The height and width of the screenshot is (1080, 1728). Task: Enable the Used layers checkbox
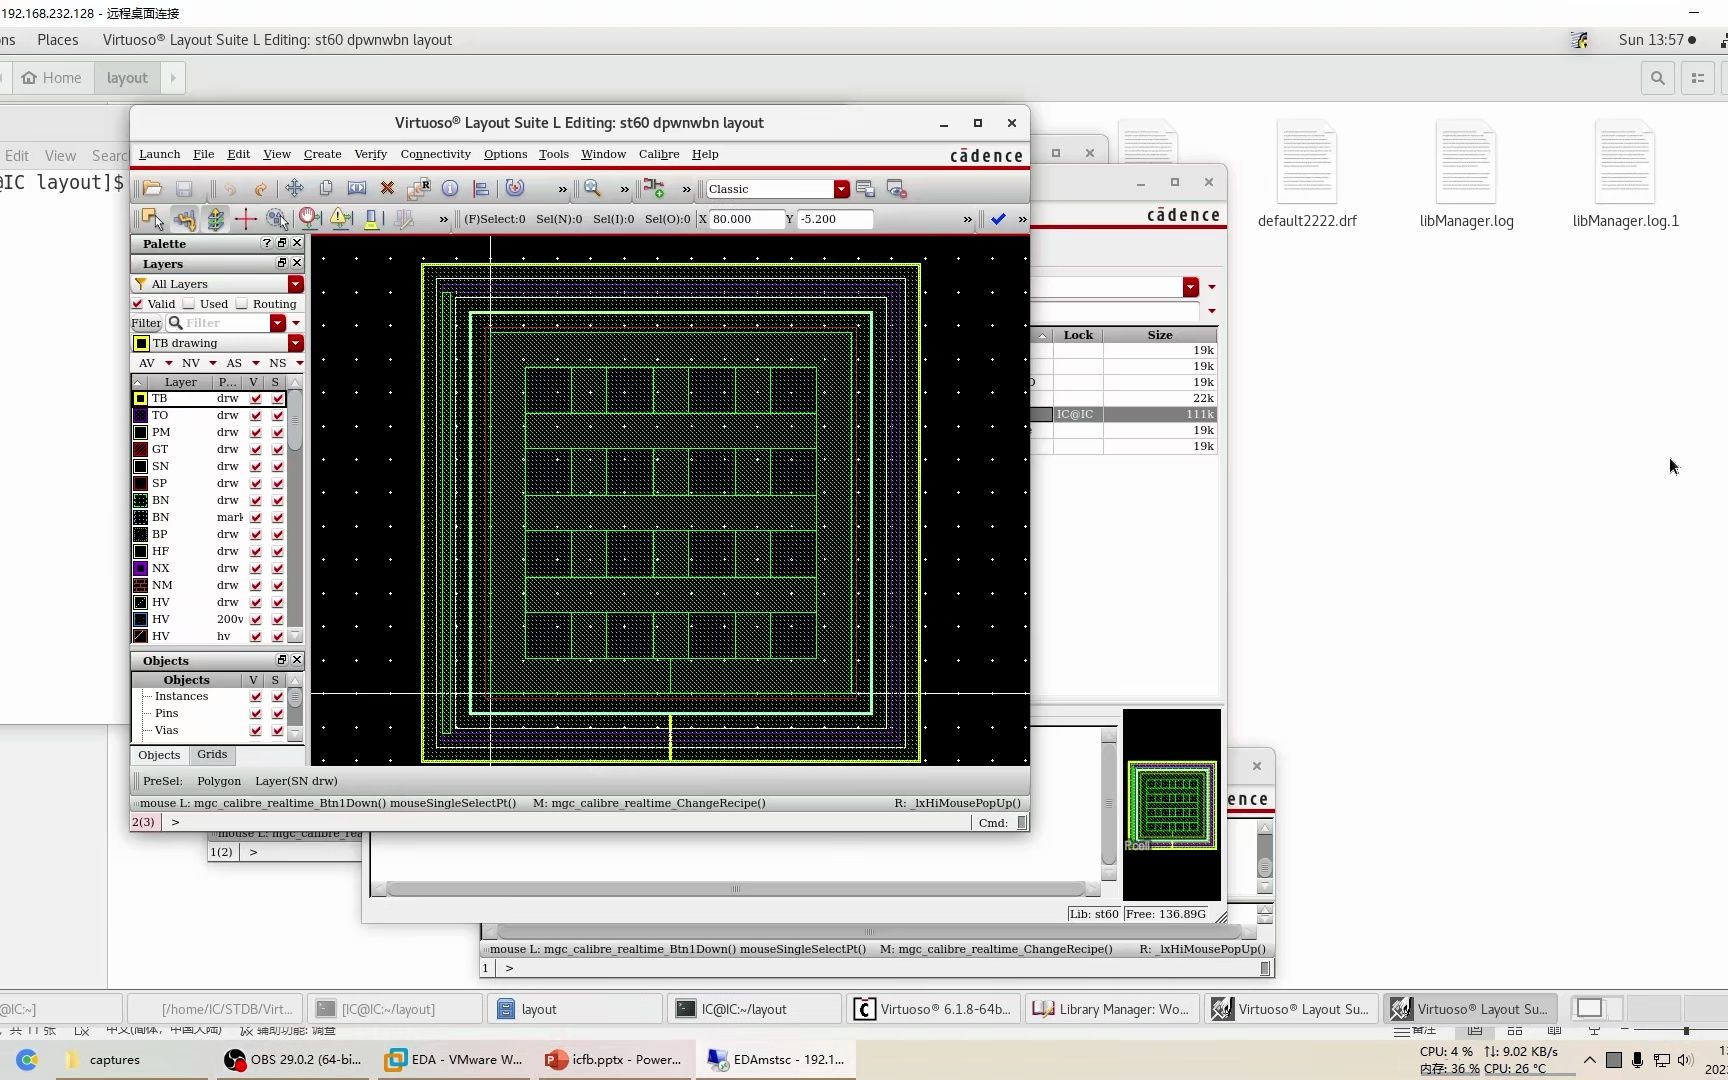coord(189,304)
